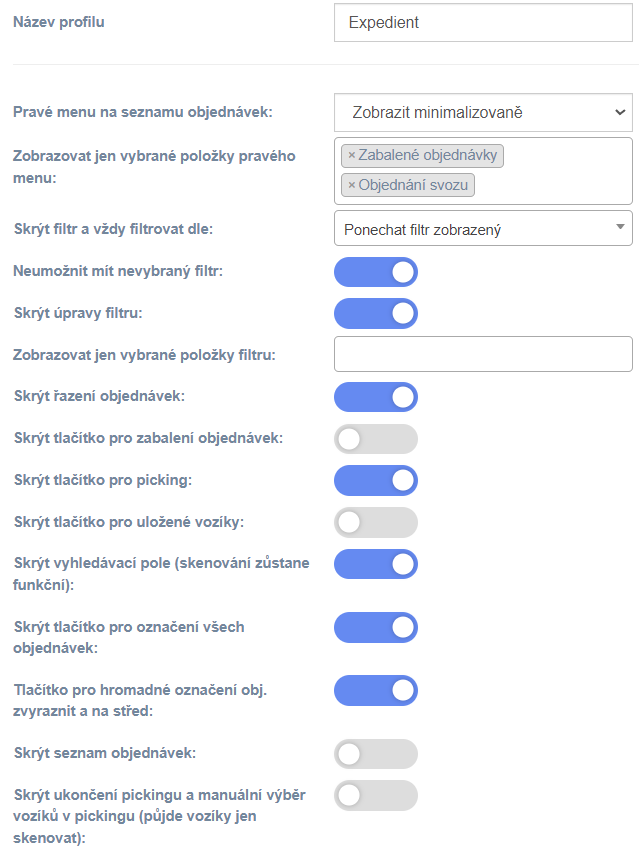Screen dimensions: 639x850
Task: Disable Skrýt tlačítko pro picking toggle
Action: click(376, 480)
